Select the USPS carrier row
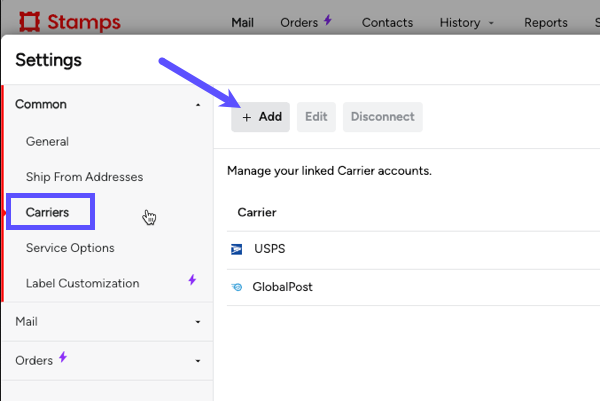This screenshot has height=401, width=600. pyautogui.click(x=413, y=249)
